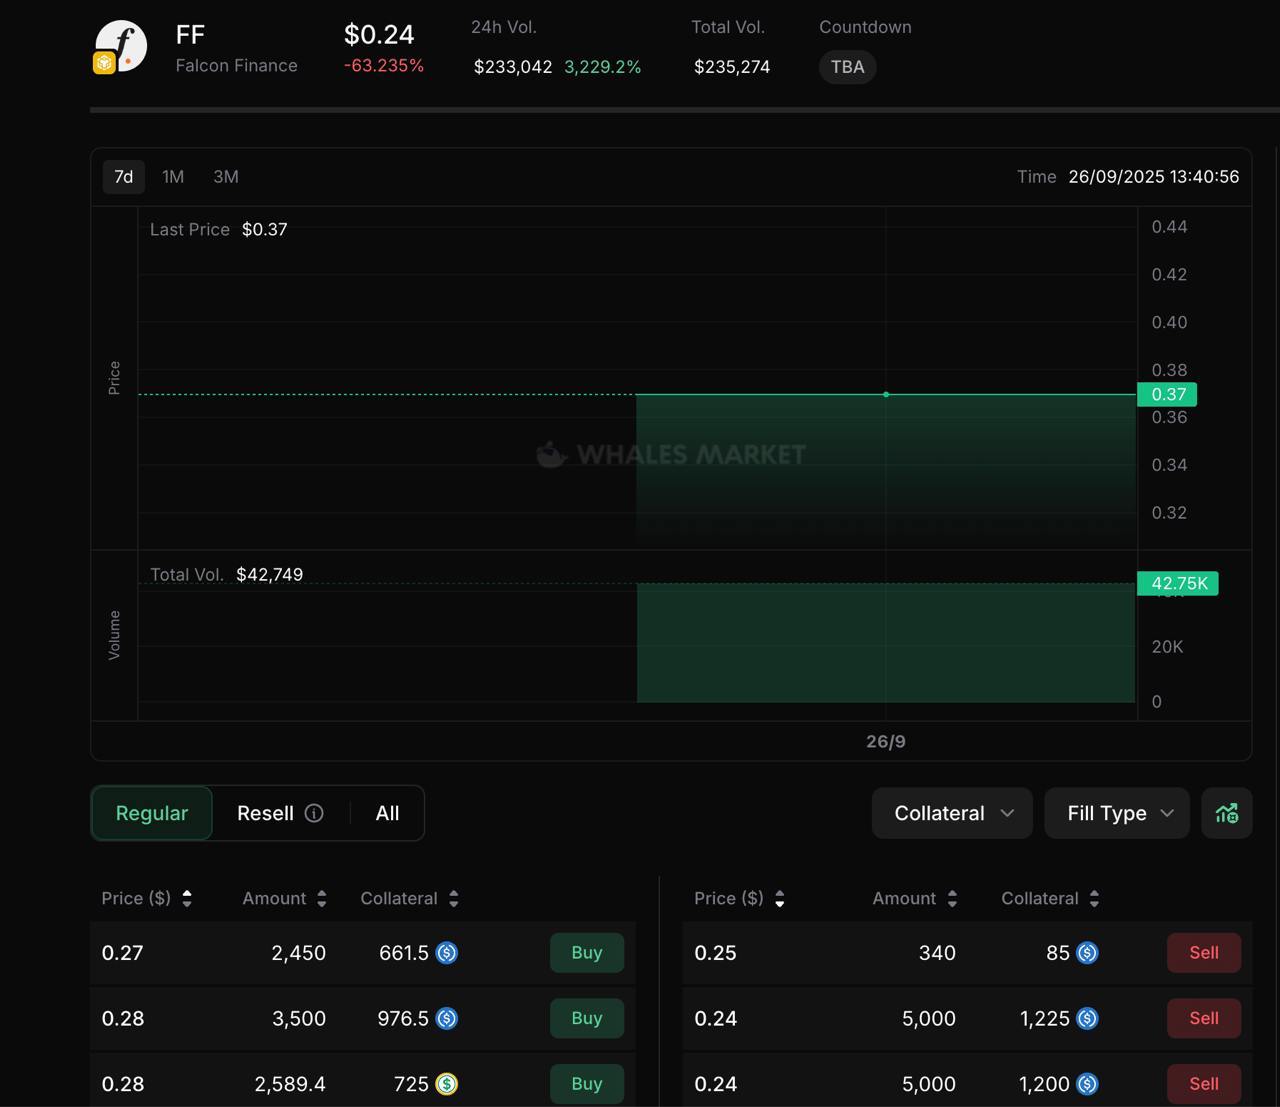Select the Regular offers tab
Viewport: 1280px width, 1107px height.
click(152, 813)
